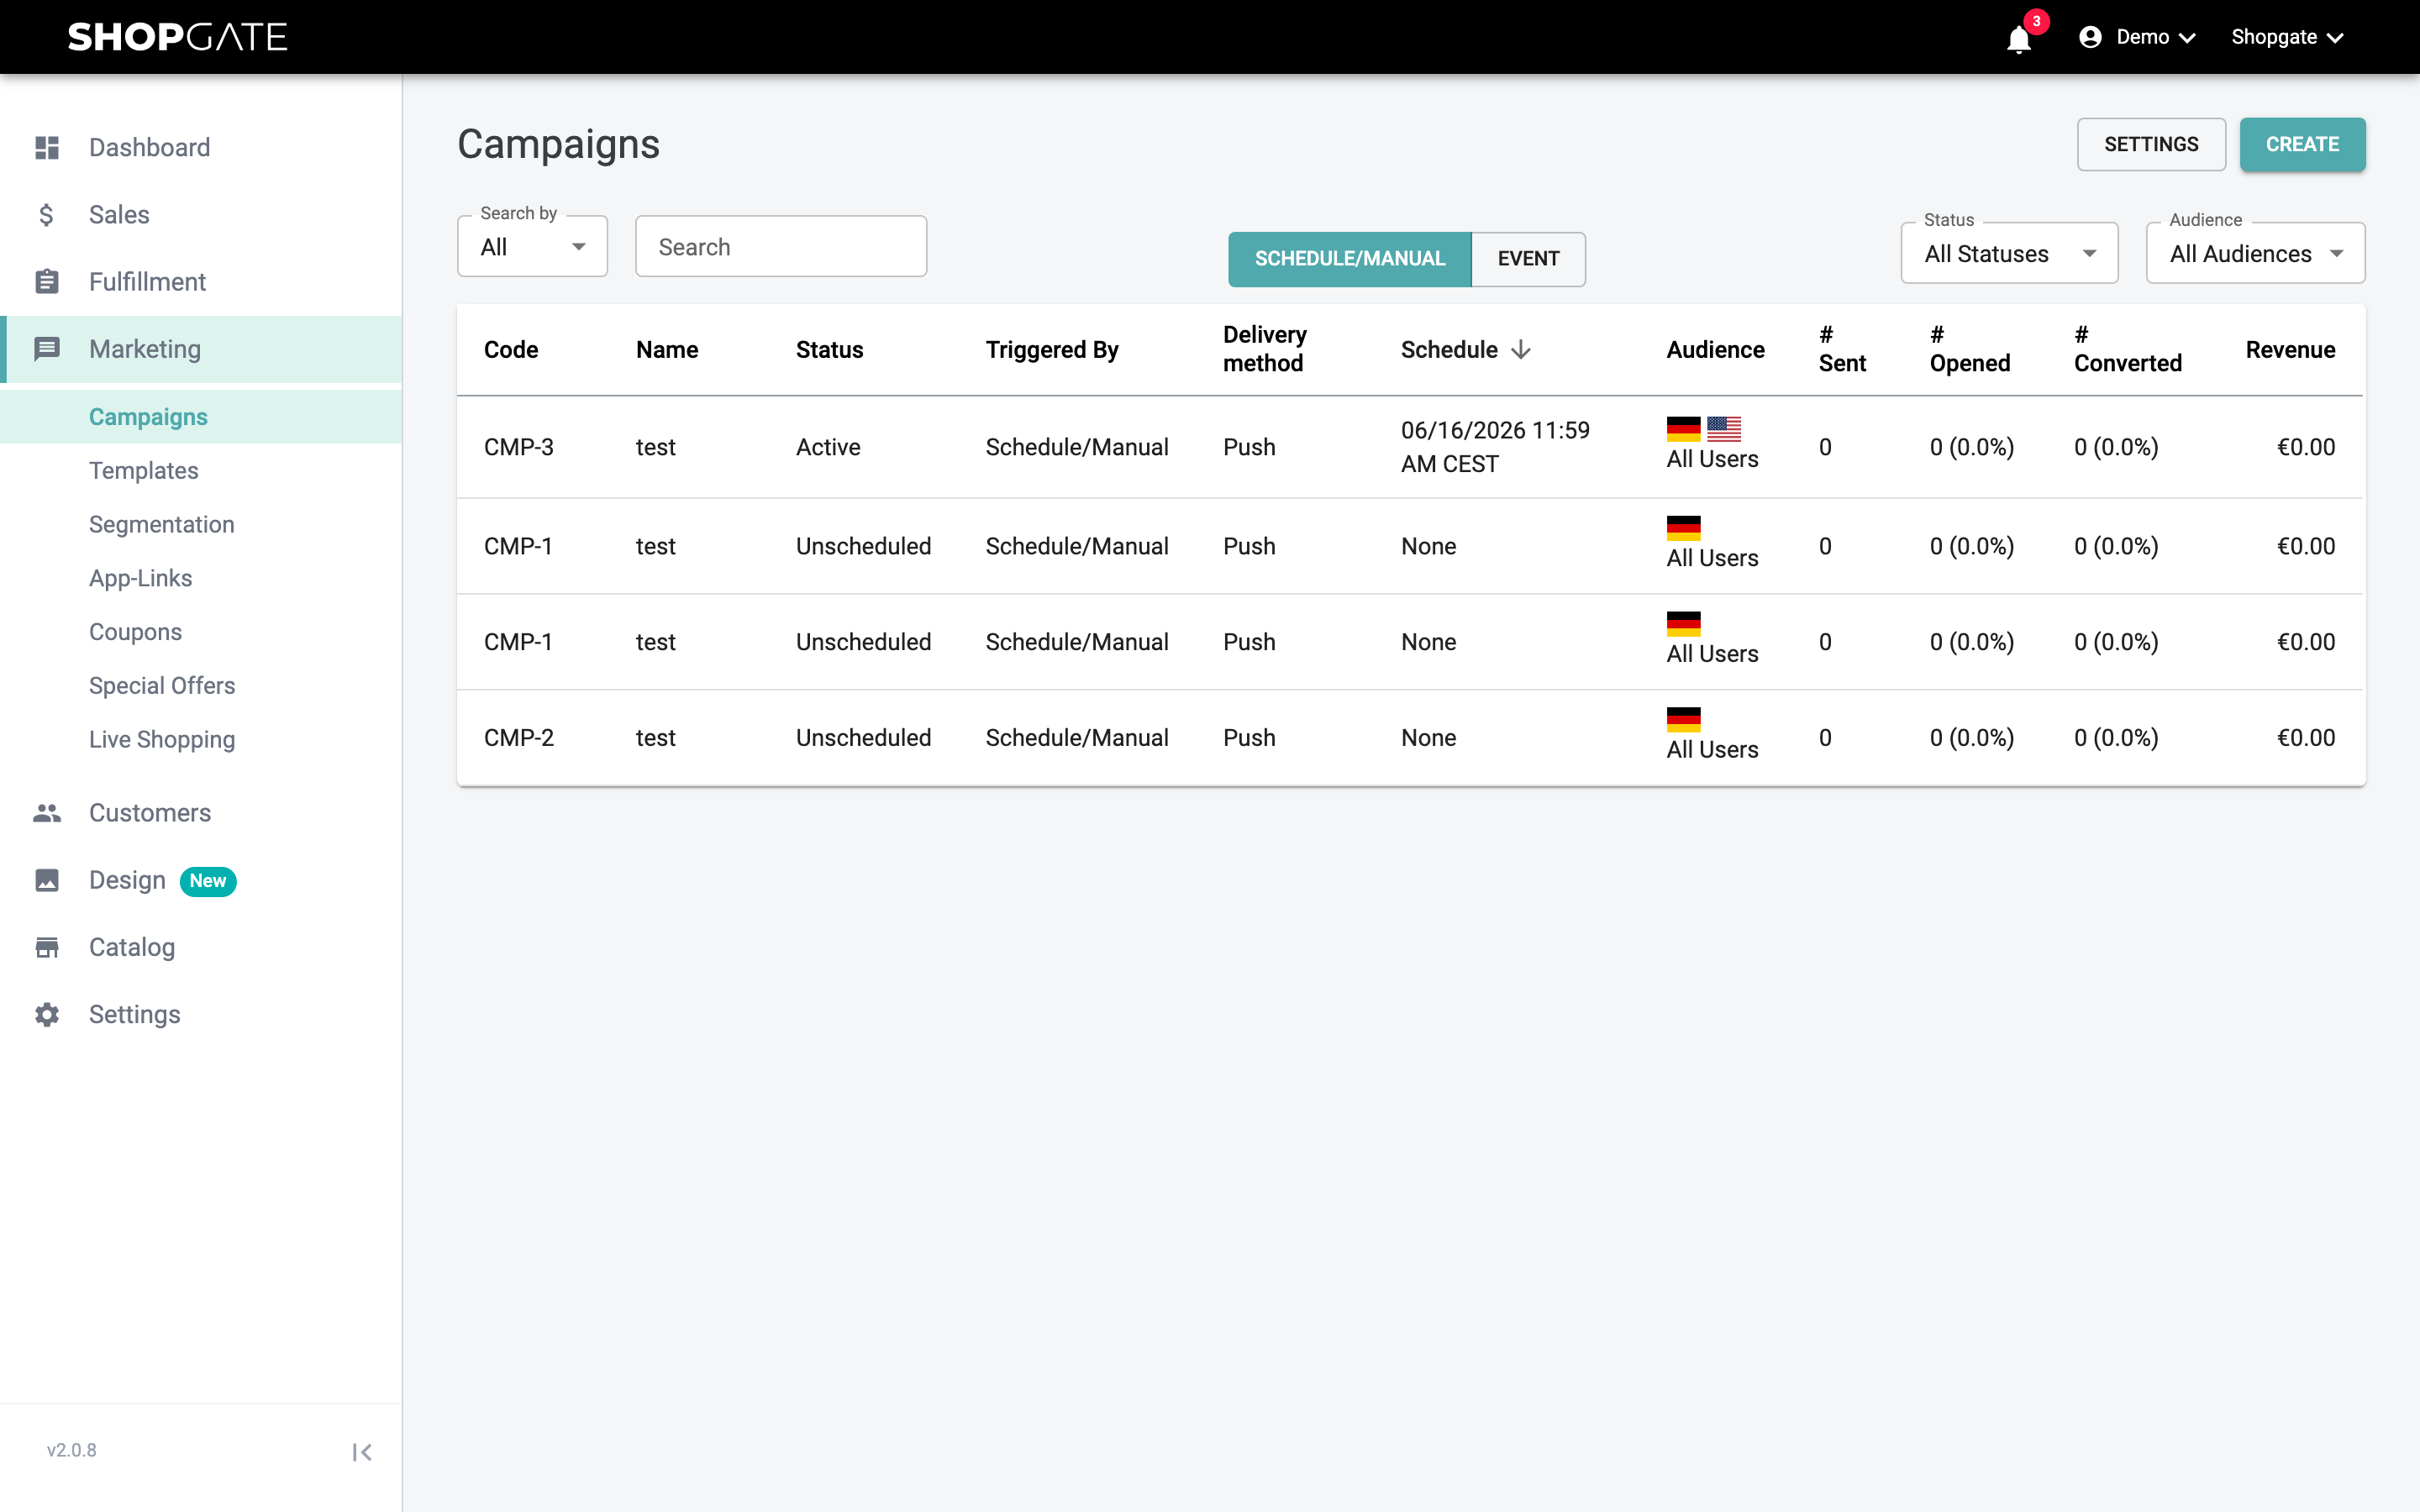Click the Catalog store icon
The image size is (2420, 1512).
click(47, 947)
